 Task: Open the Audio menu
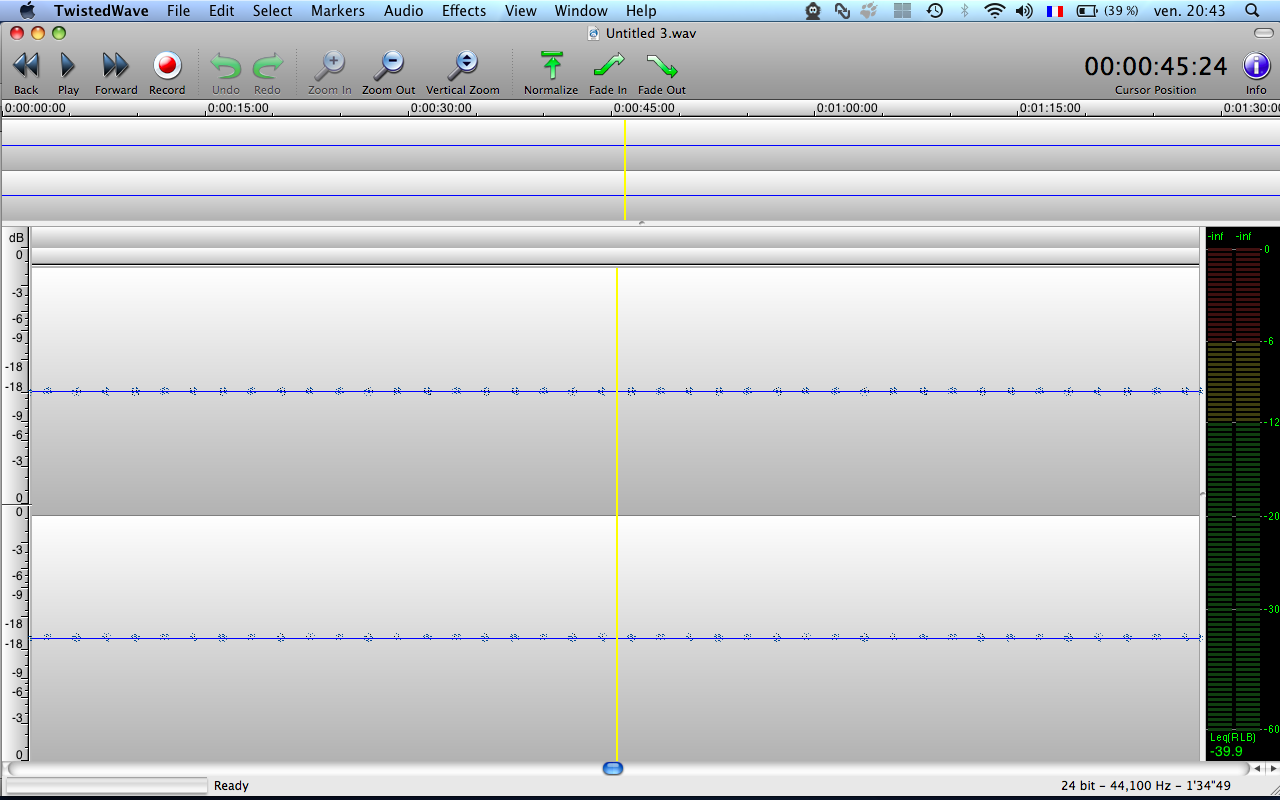[403, 11]
